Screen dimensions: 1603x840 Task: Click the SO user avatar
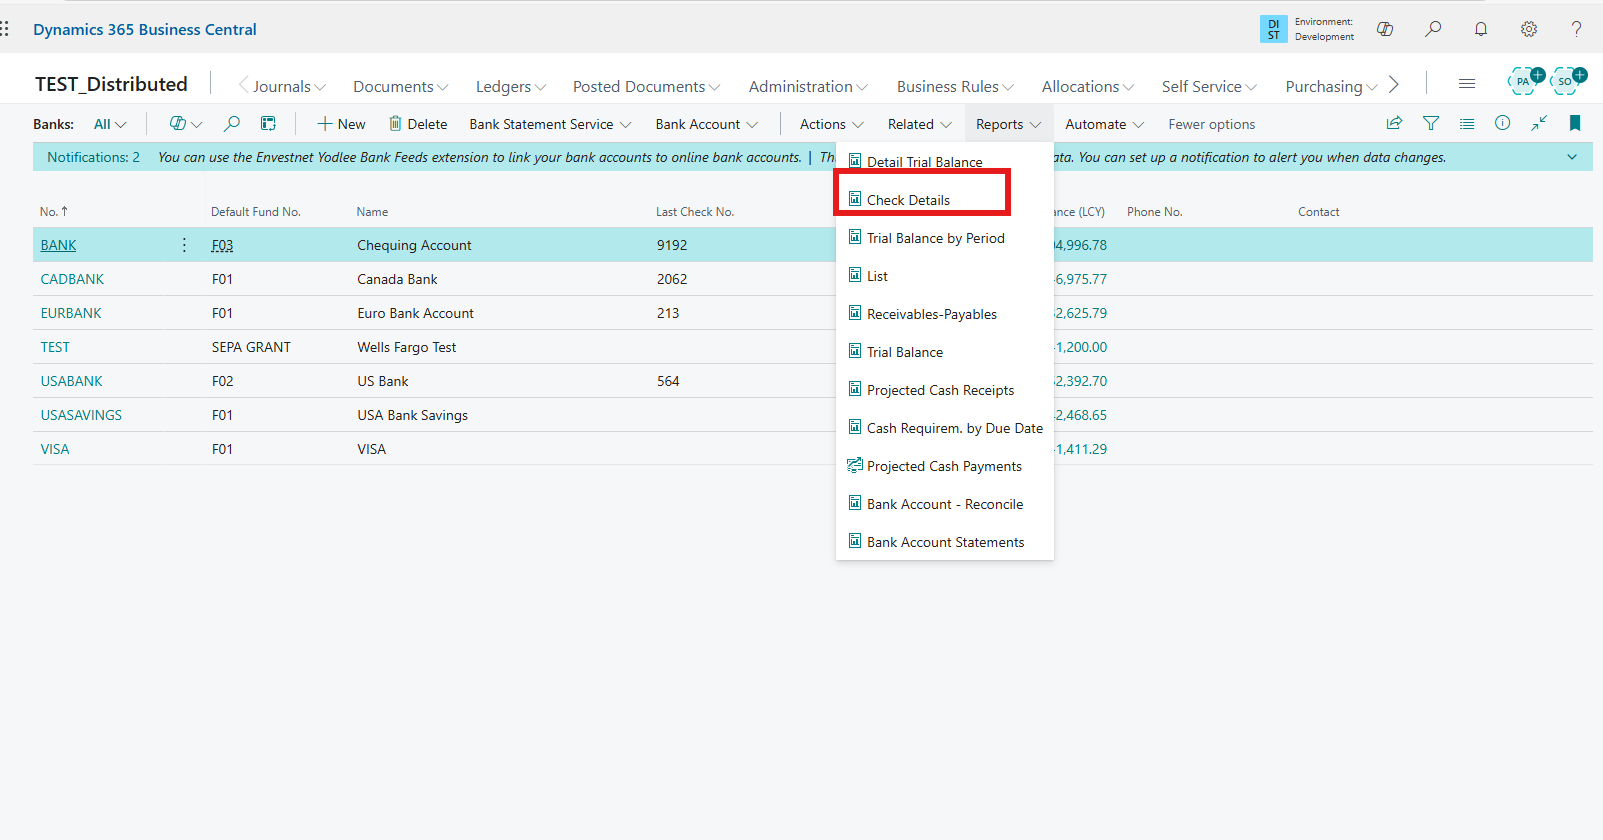click(1567, 81)
